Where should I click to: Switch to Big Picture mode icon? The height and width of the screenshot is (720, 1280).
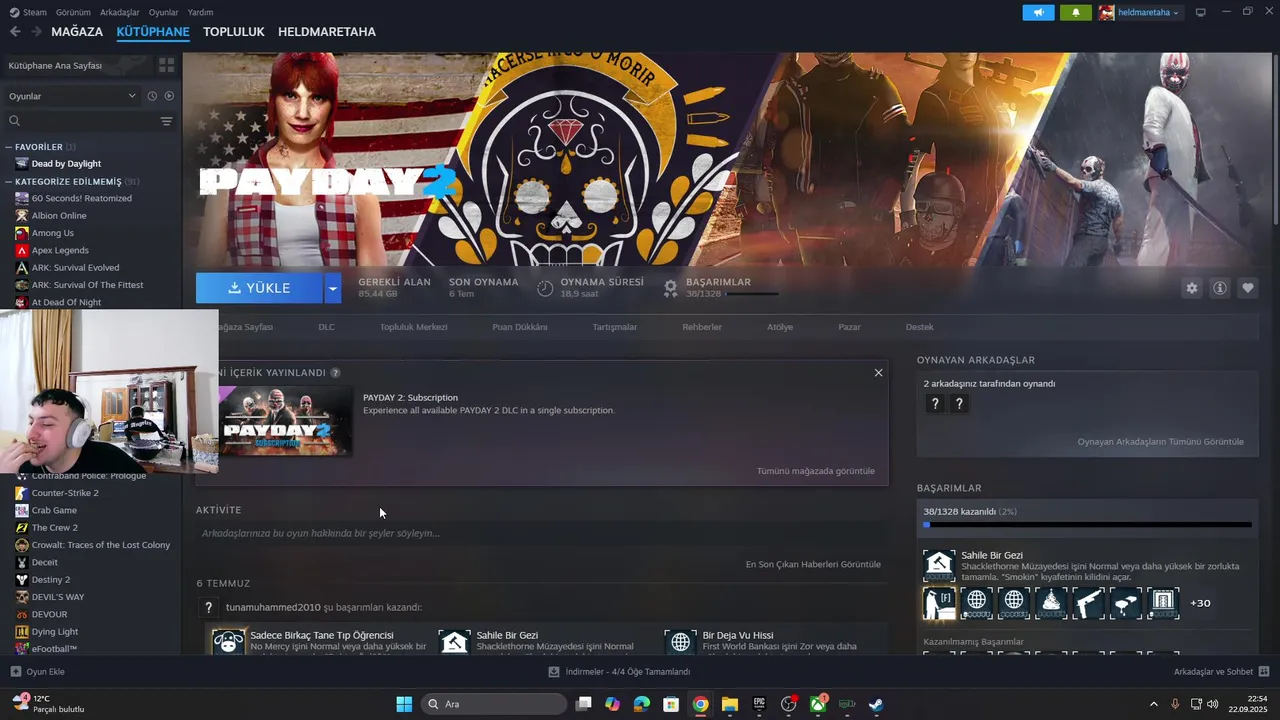click(1200, 12)
